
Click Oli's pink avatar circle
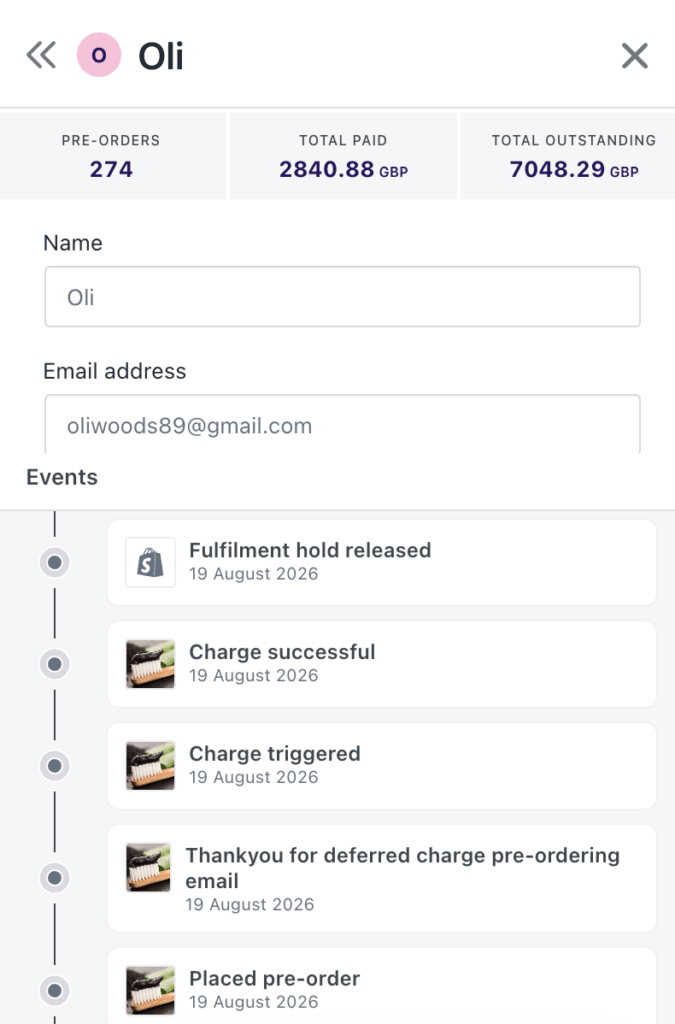click(99, 55)
